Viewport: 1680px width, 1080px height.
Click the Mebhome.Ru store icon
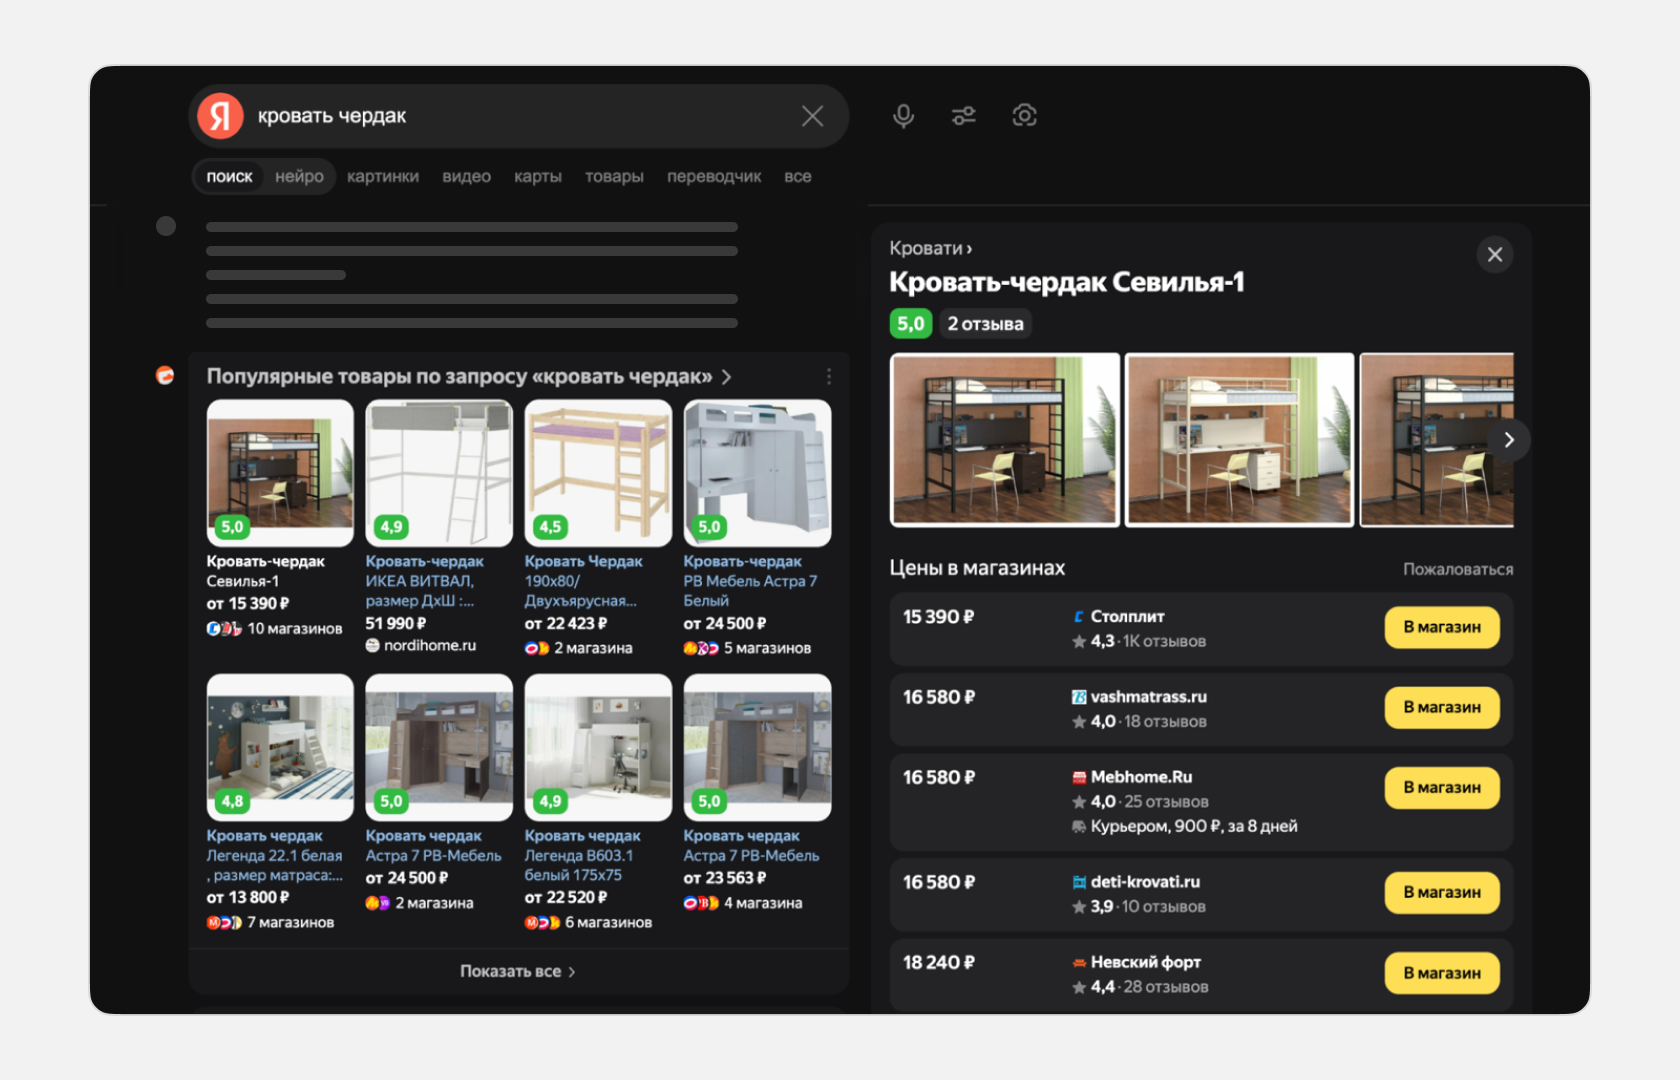1079,777
